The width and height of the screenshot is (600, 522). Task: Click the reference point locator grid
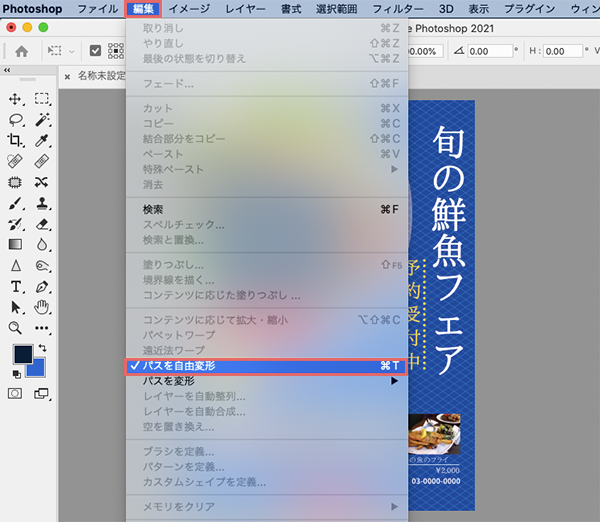tap(116, 51)
